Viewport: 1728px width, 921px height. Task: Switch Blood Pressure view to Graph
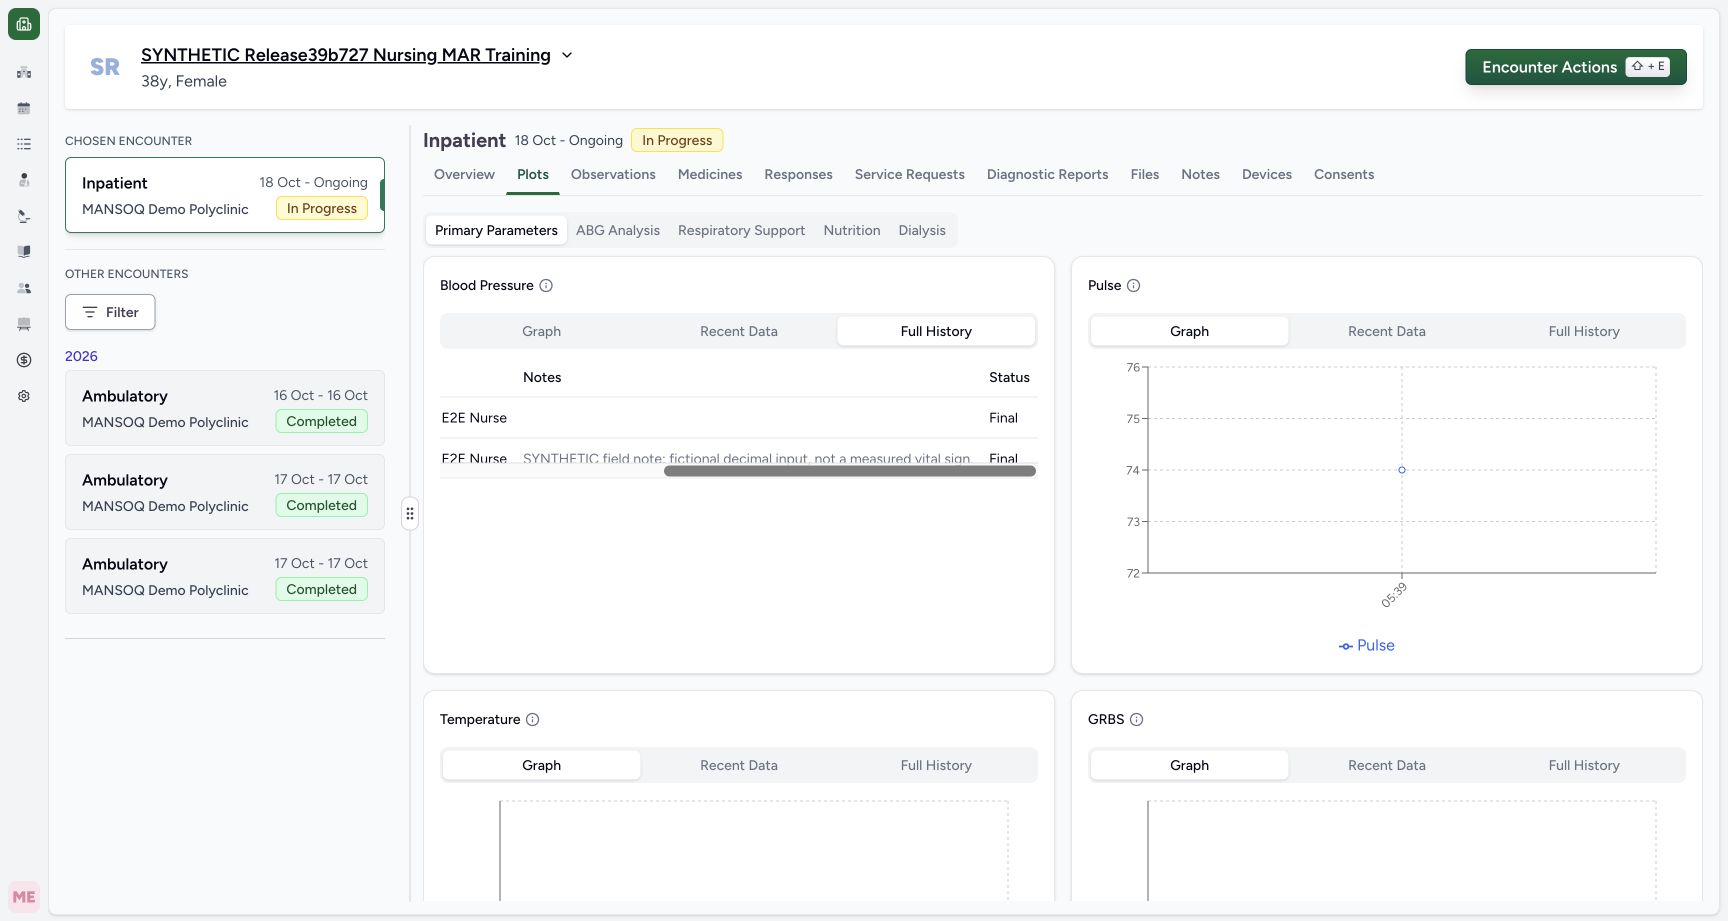pos(541,331)
